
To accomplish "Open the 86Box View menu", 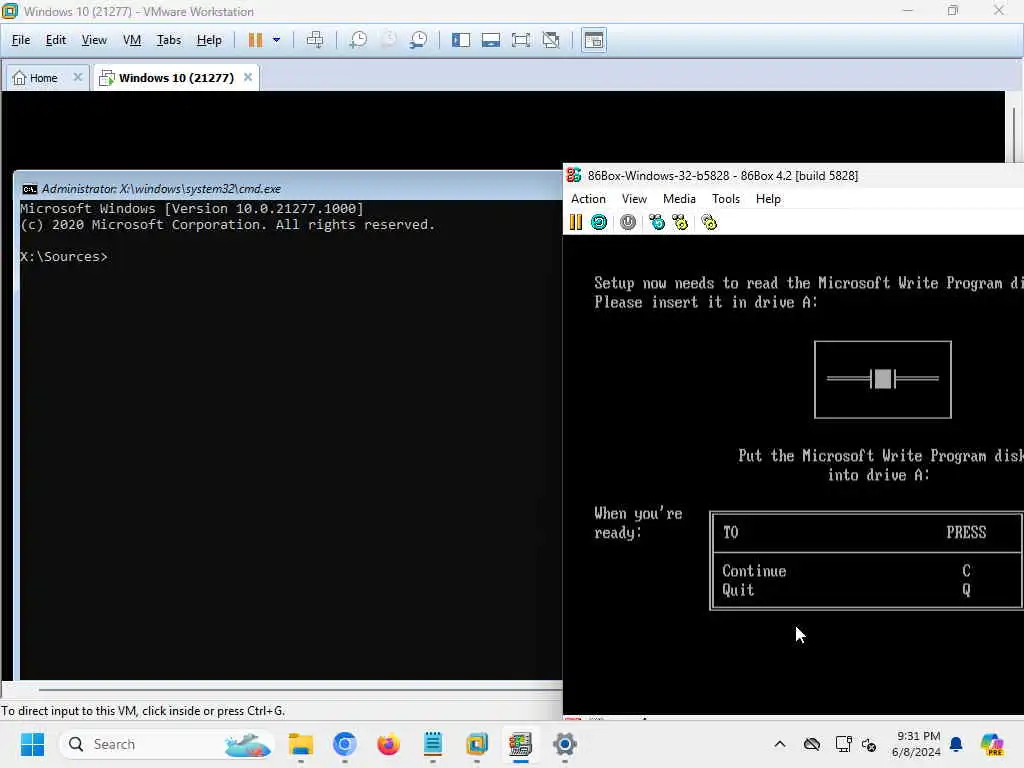I will pyautogui.click(x=634, y=199).
